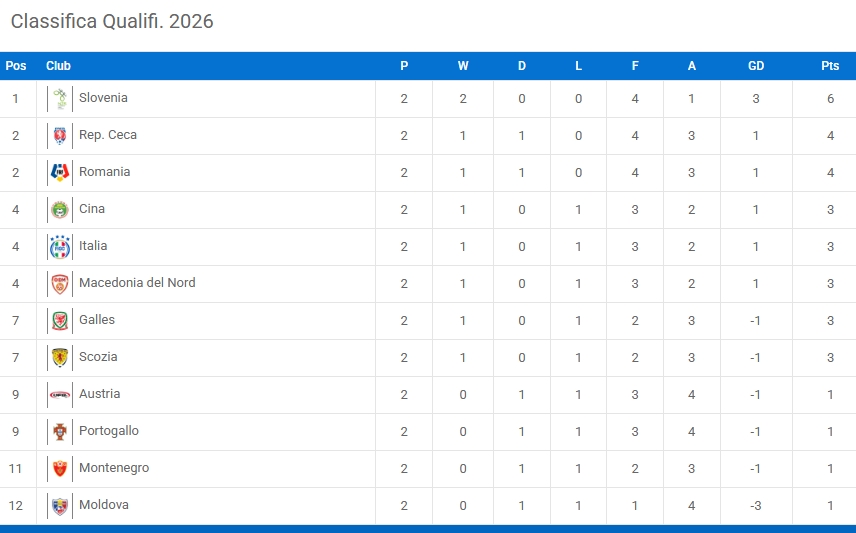Screen dimensions: 856x533
Task: Open the Macedonia del Nord link
Action: [137, 283]
